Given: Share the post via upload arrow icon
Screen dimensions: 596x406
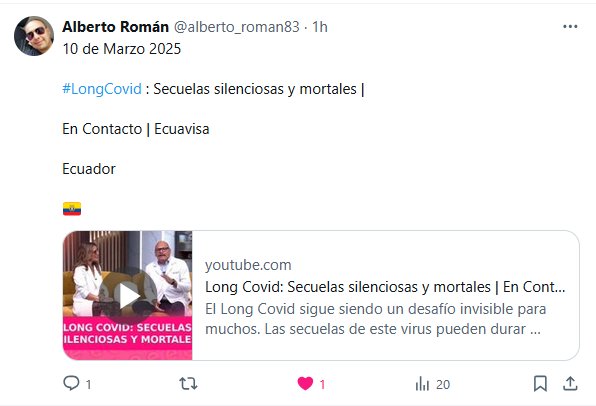Looking at the screenshot, I should (x=570, y=384).
